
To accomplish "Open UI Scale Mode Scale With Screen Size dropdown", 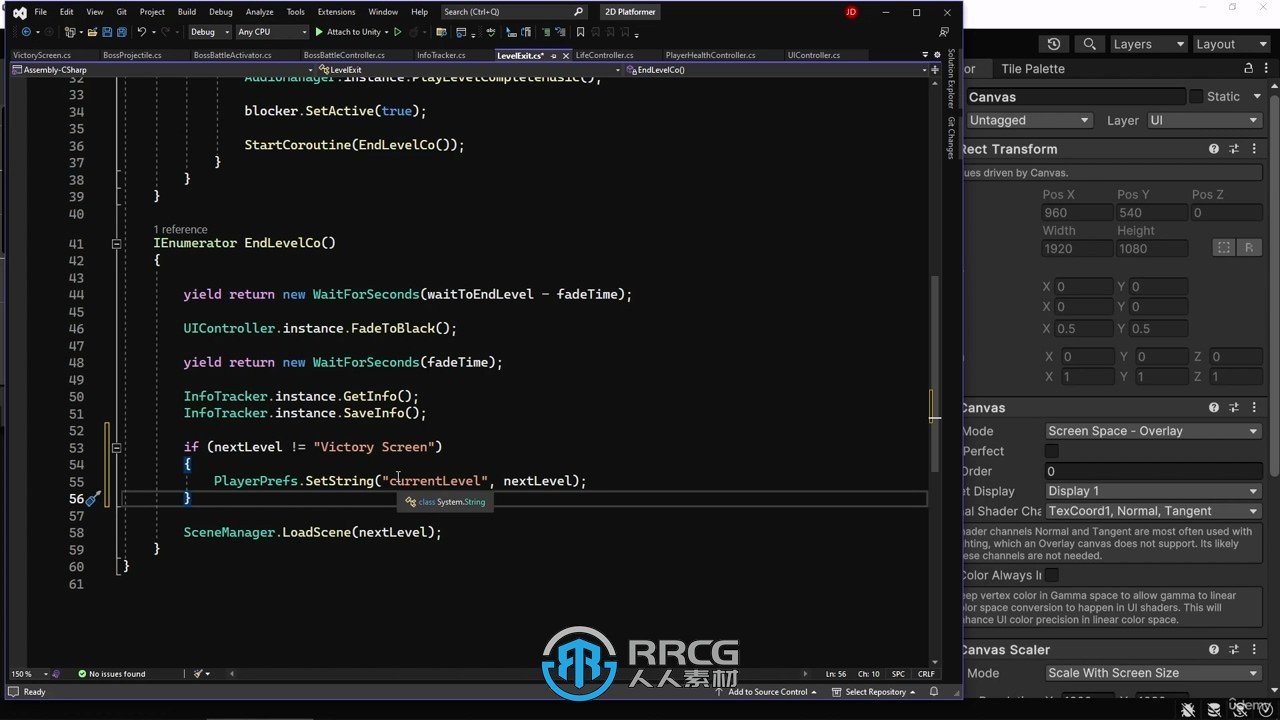I will click(x=1153, y=673).
